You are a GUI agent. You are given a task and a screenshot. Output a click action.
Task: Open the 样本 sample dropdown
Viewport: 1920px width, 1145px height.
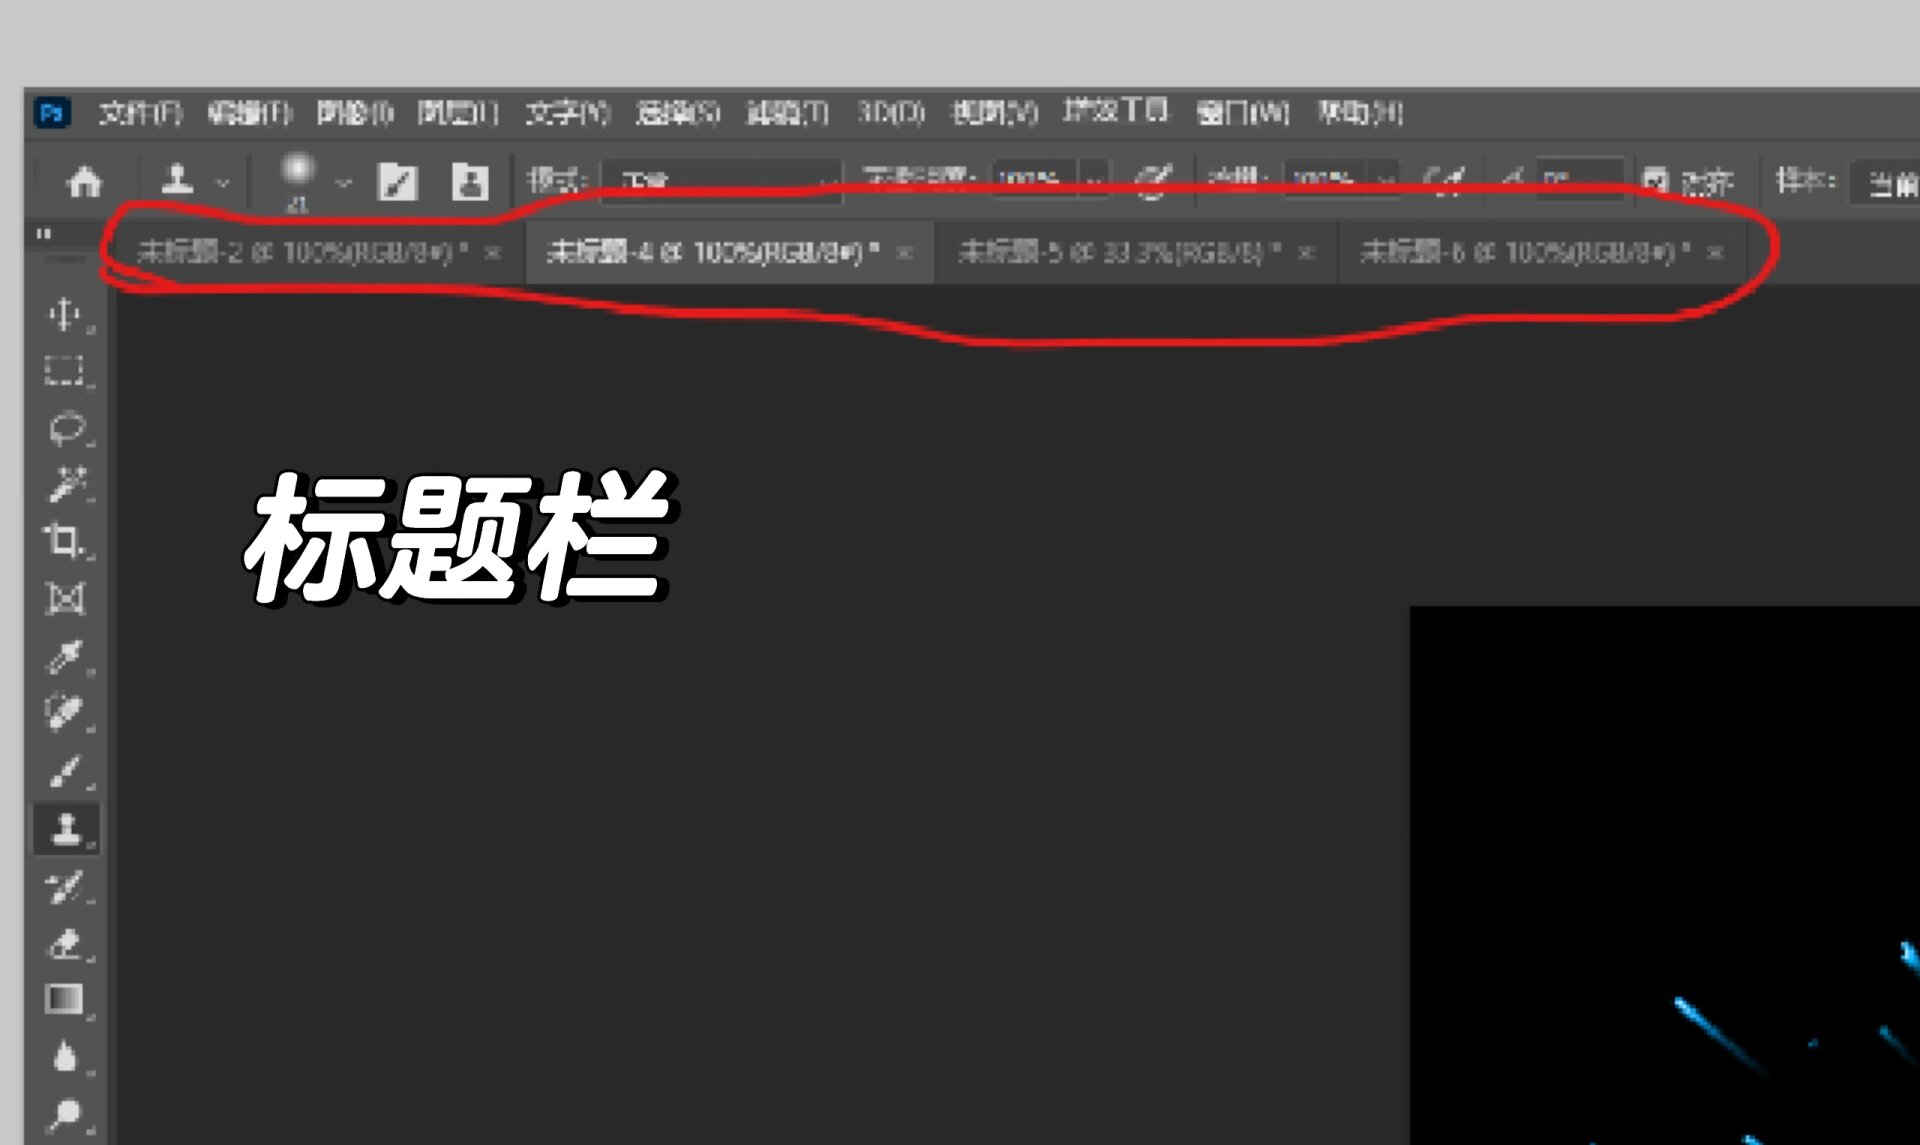tap(1884, 183)
